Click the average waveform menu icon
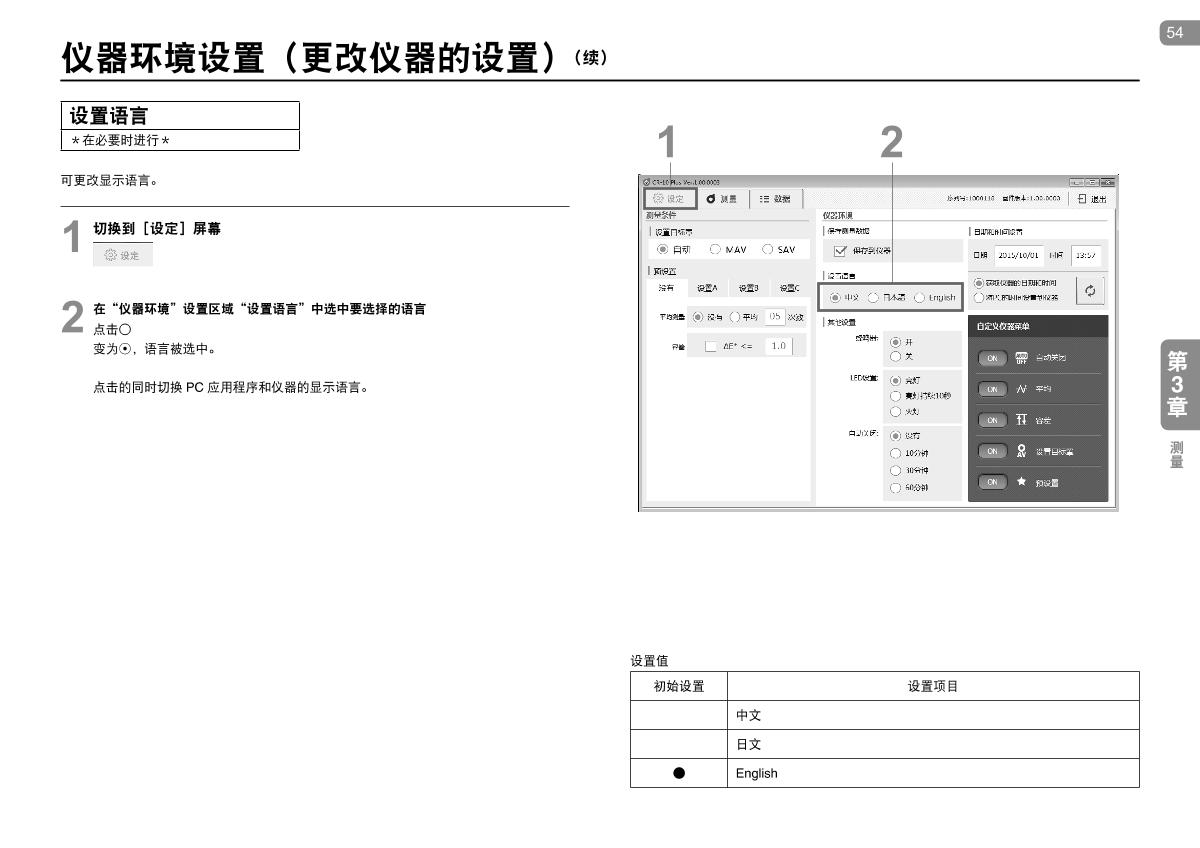Viewport: 1200px width, 848px height. [1021, 389]
